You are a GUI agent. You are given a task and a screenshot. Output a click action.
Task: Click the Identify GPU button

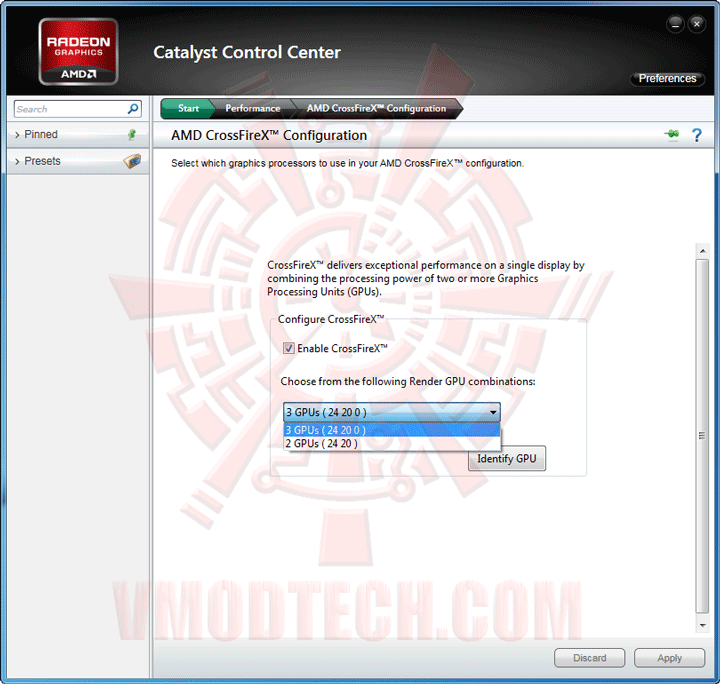[507, 459]
